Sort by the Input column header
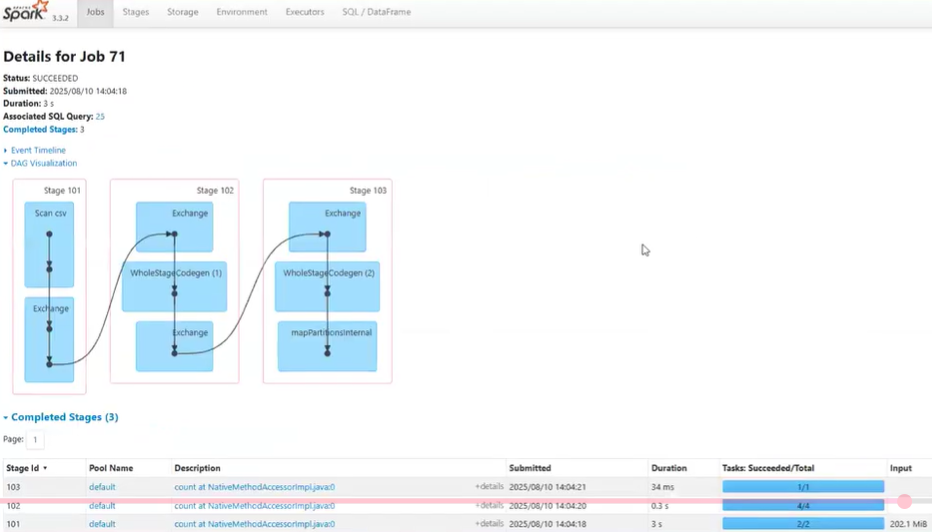This screenshot has height=532, width=932. 900,468
